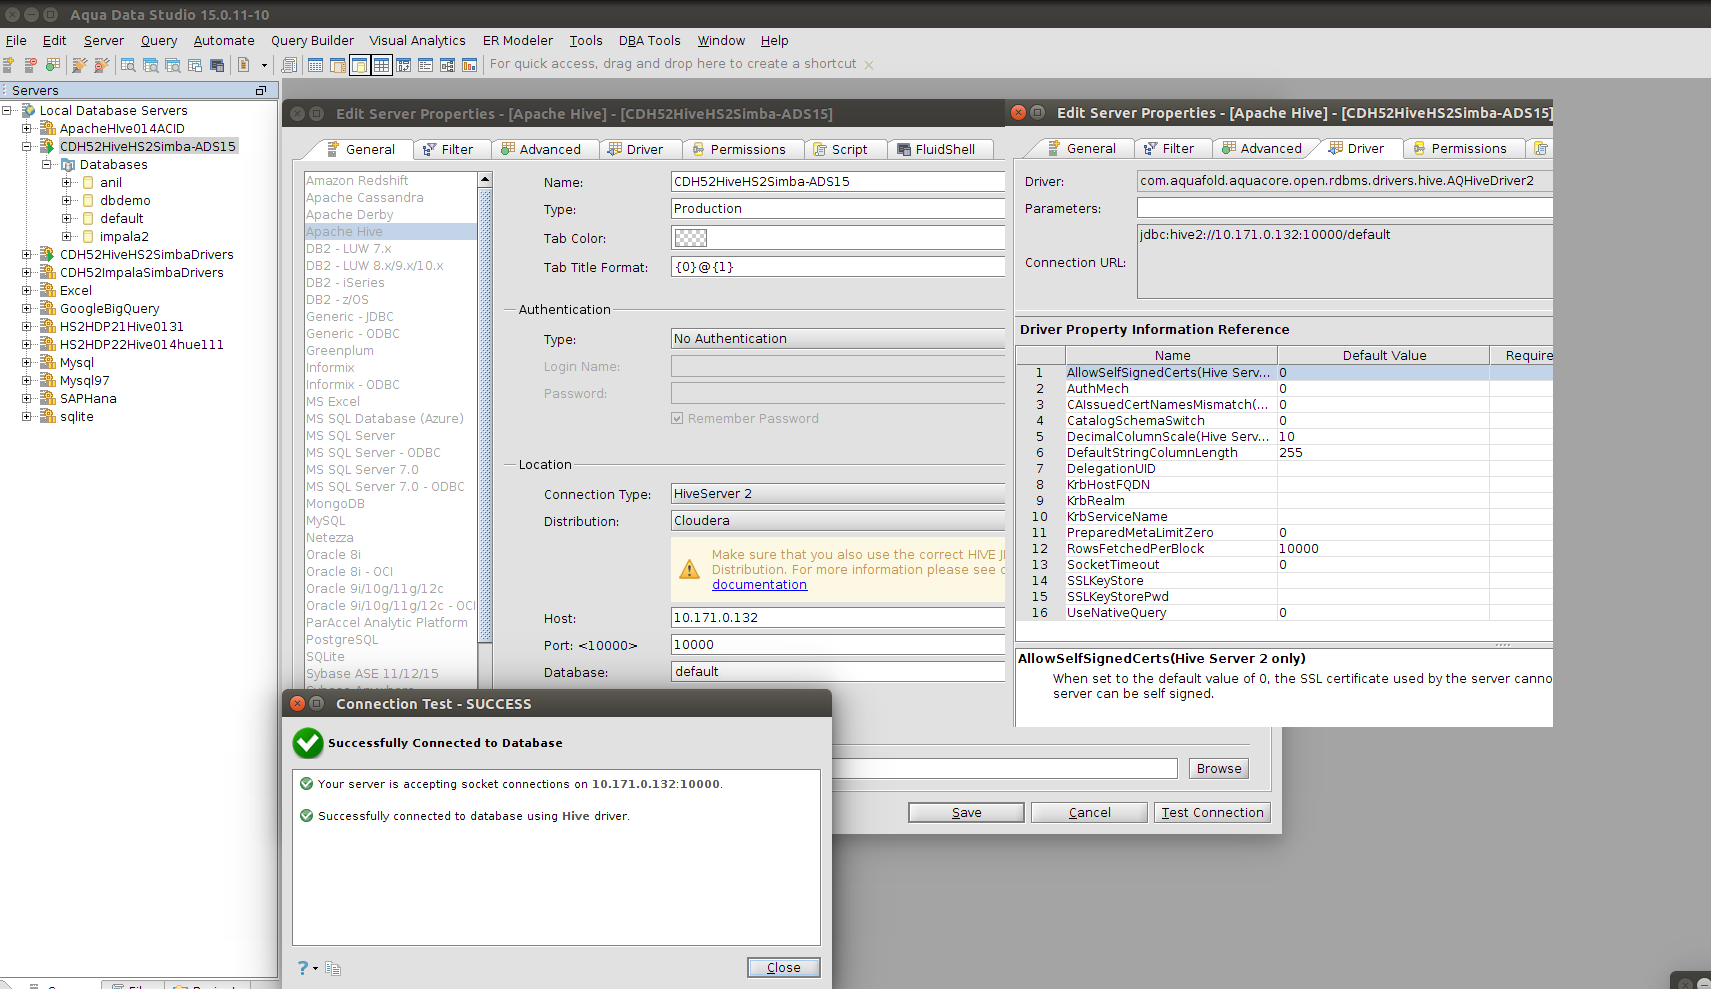Open the documentation link
The height and width of the screenshot is (989, 1718).
tap(759, 585)
